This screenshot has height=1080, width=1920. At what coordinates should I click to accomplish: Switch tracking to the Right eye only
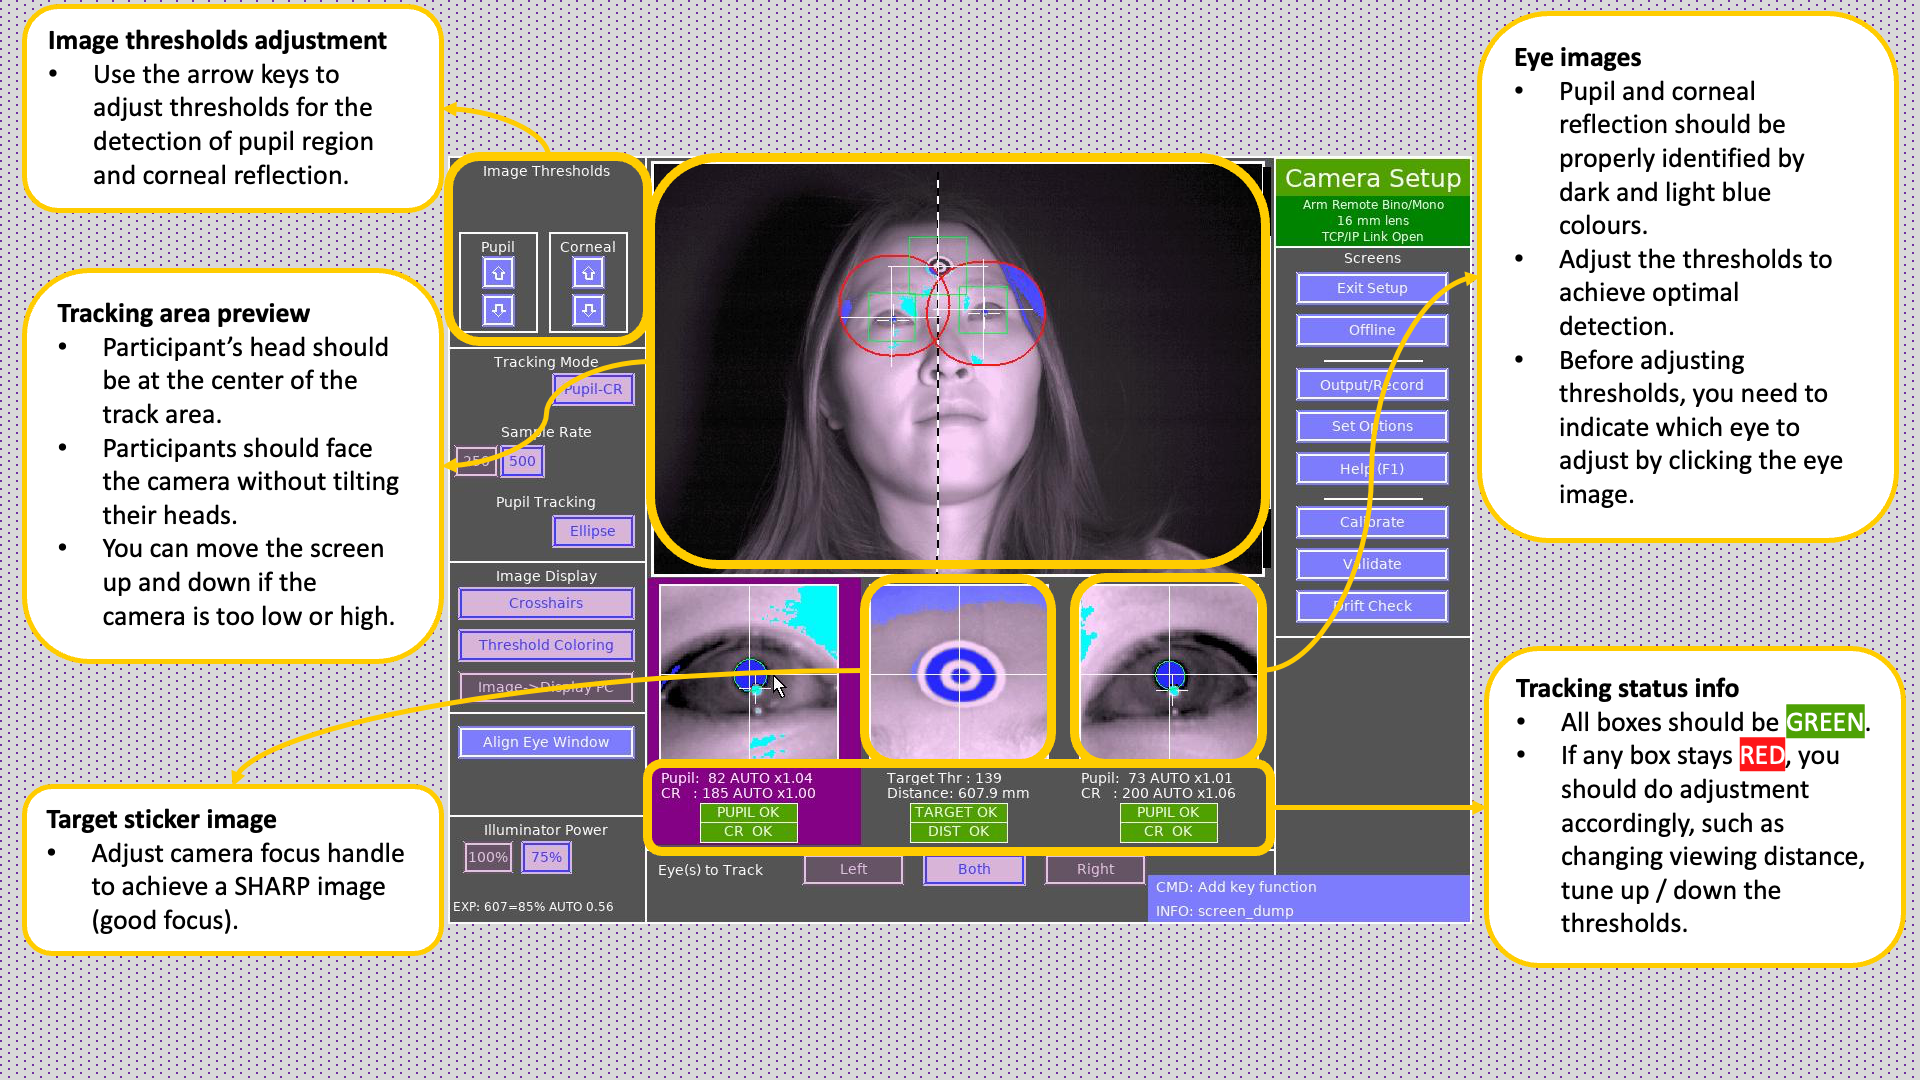coord(1094,869)
